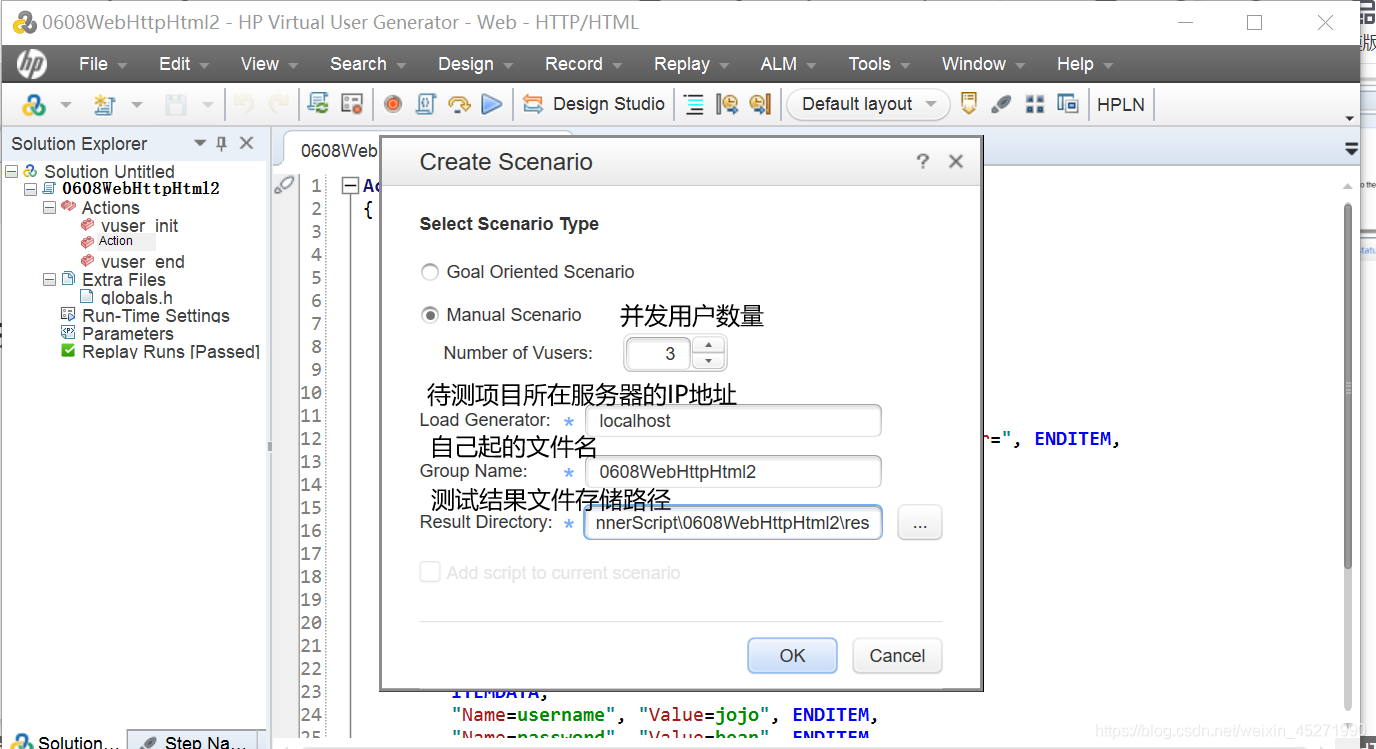Viewport: 1376px width, 749px height.
Task: Click the indented lines toolbar icon
Action: coord(694,104)
